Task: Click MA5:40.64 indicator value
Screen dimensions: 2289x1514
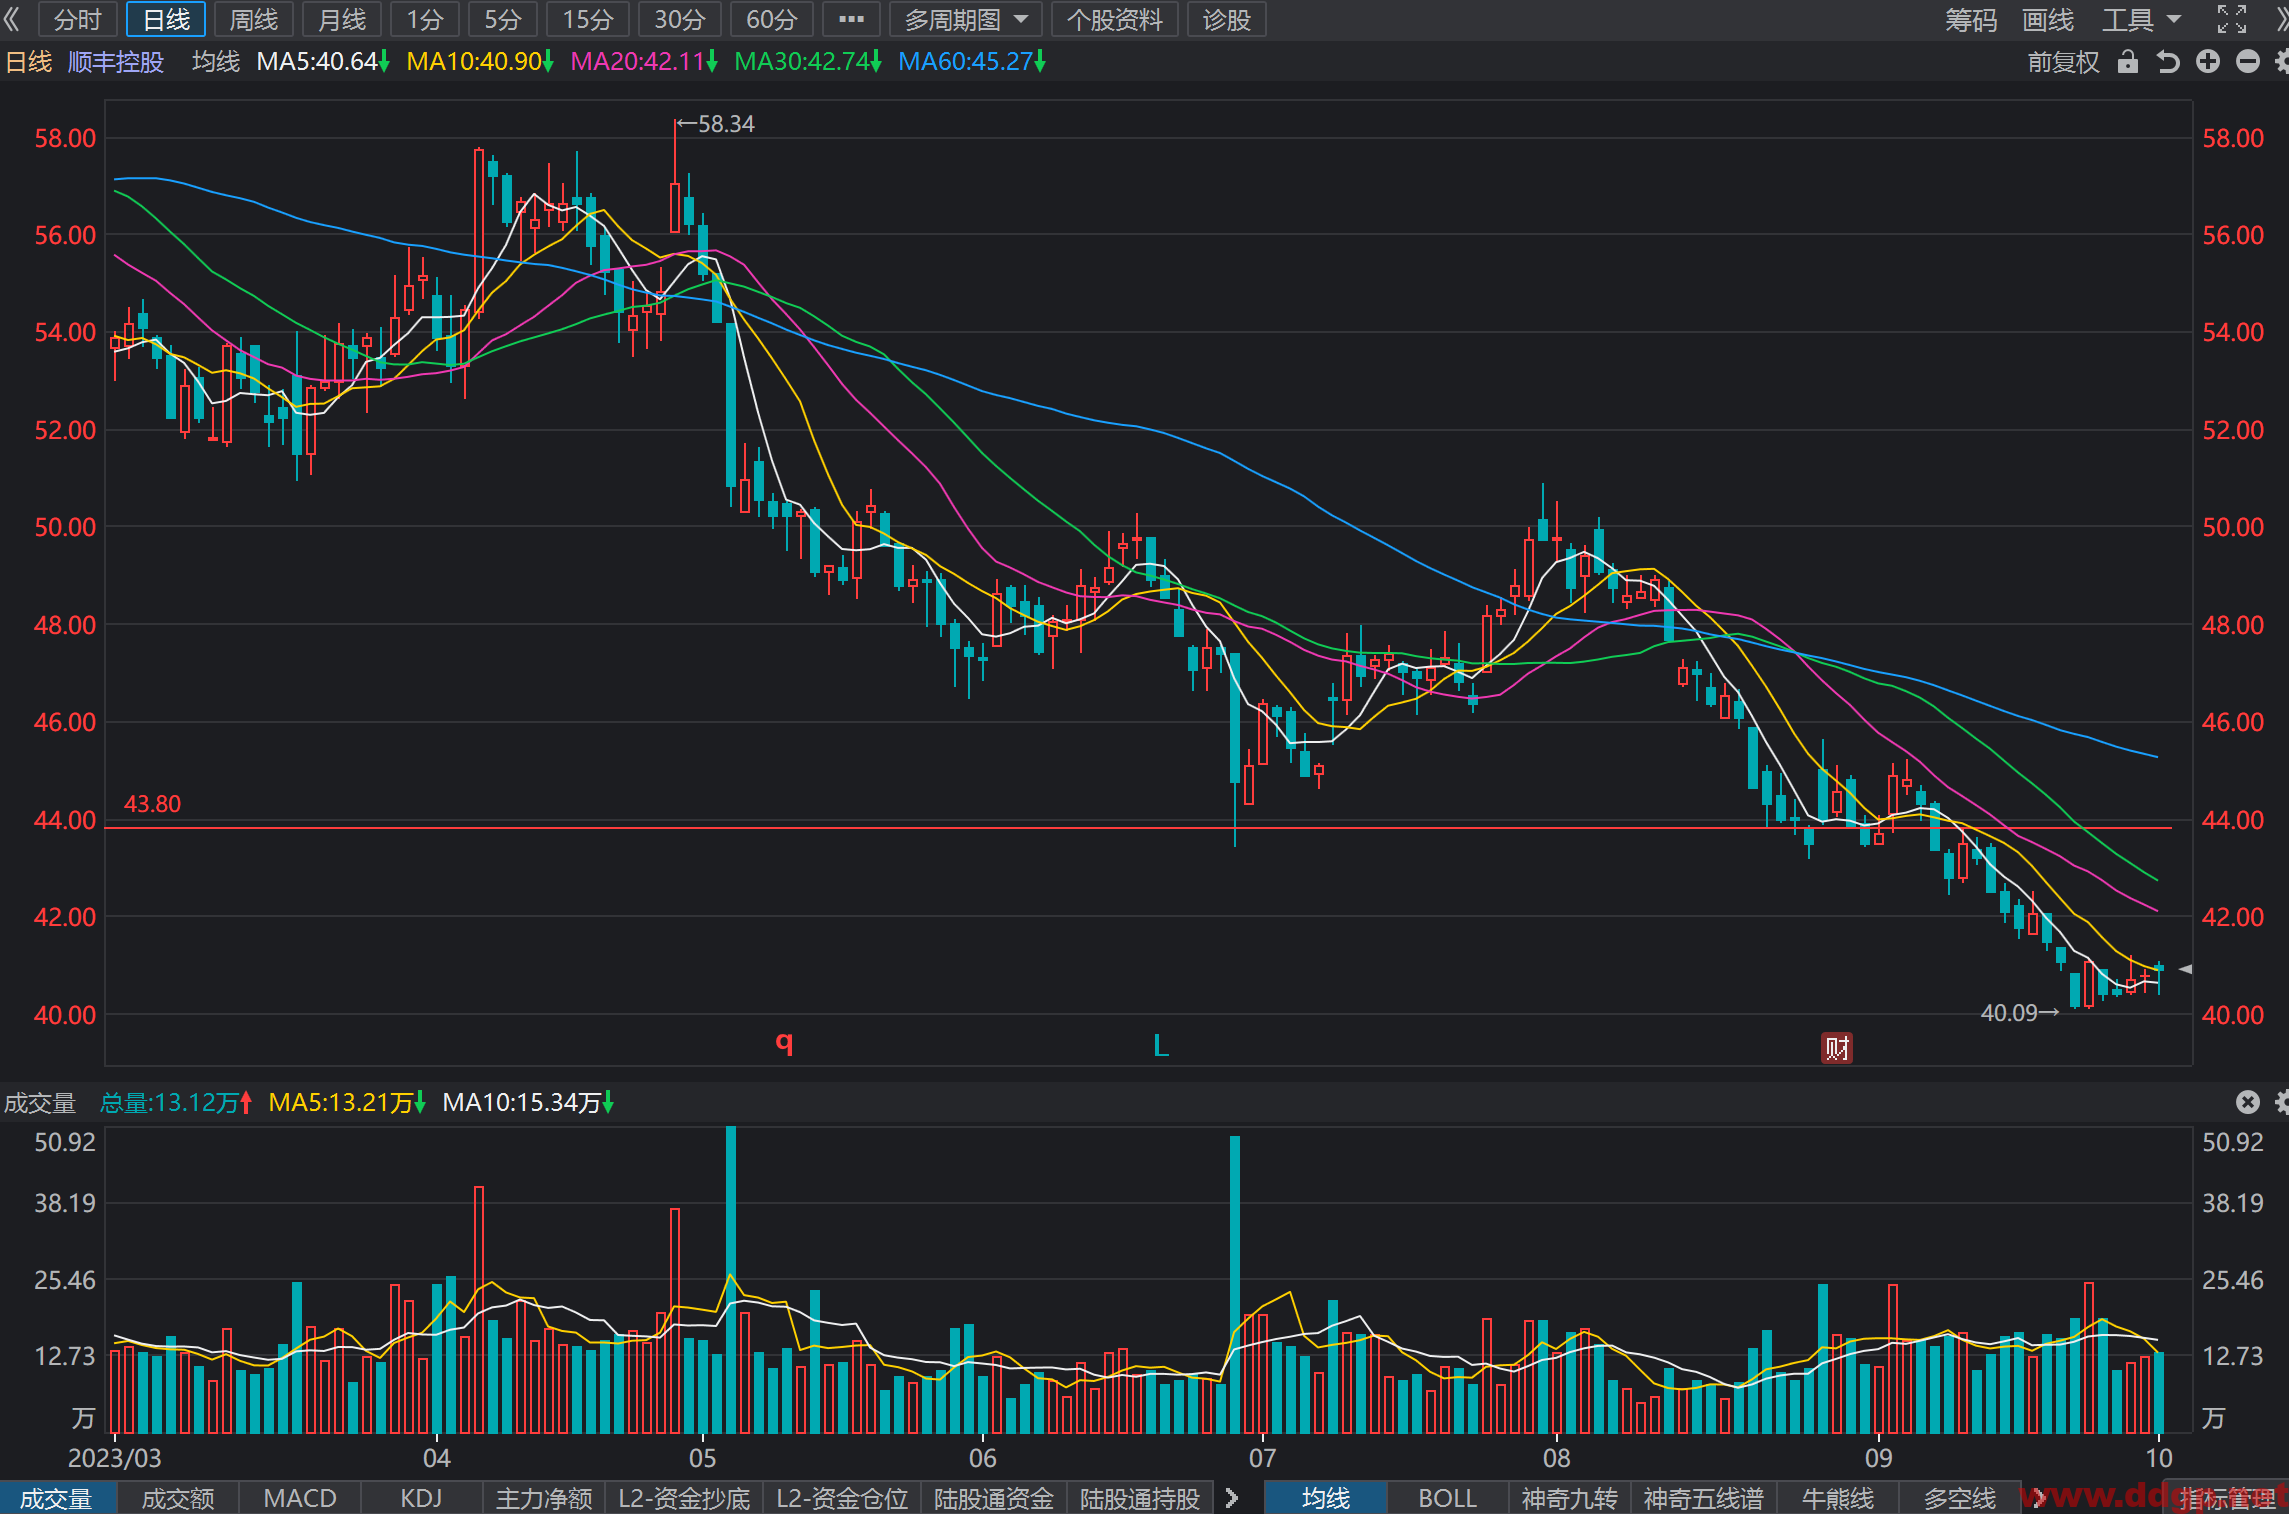Action: 323,62
